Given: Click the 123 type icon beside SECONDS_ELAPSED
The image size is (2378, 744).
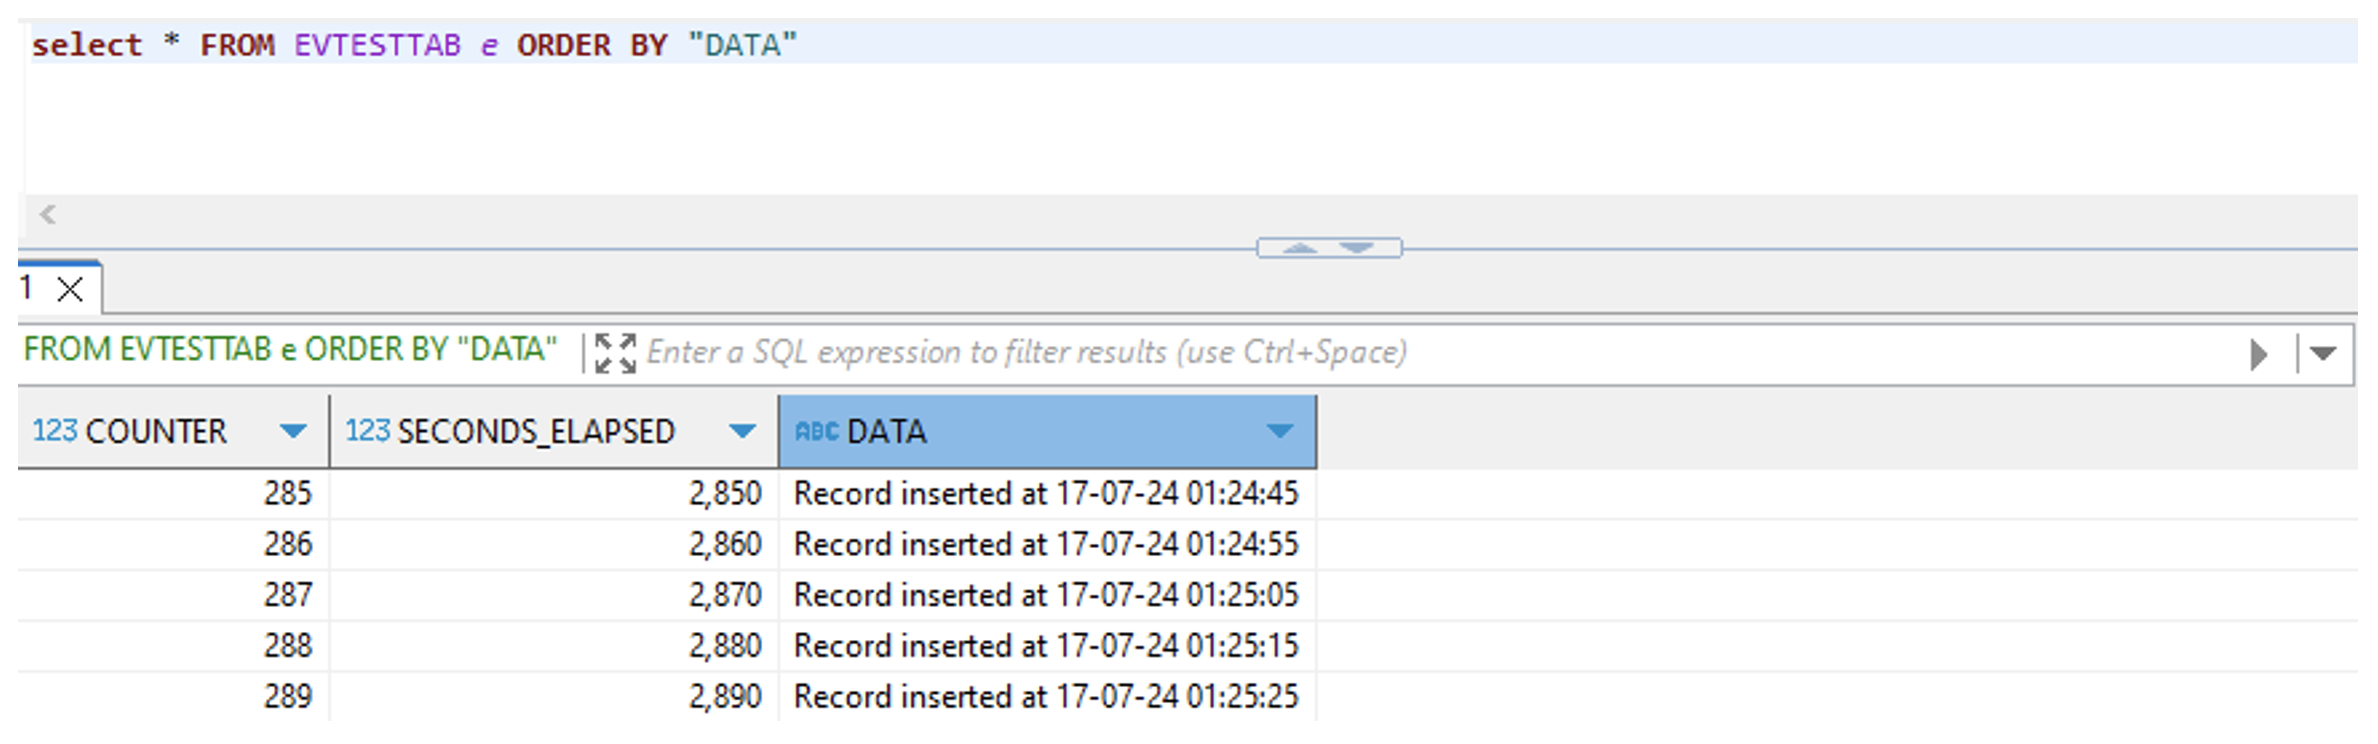Looking at the screenshot, I should click(367, 431).
